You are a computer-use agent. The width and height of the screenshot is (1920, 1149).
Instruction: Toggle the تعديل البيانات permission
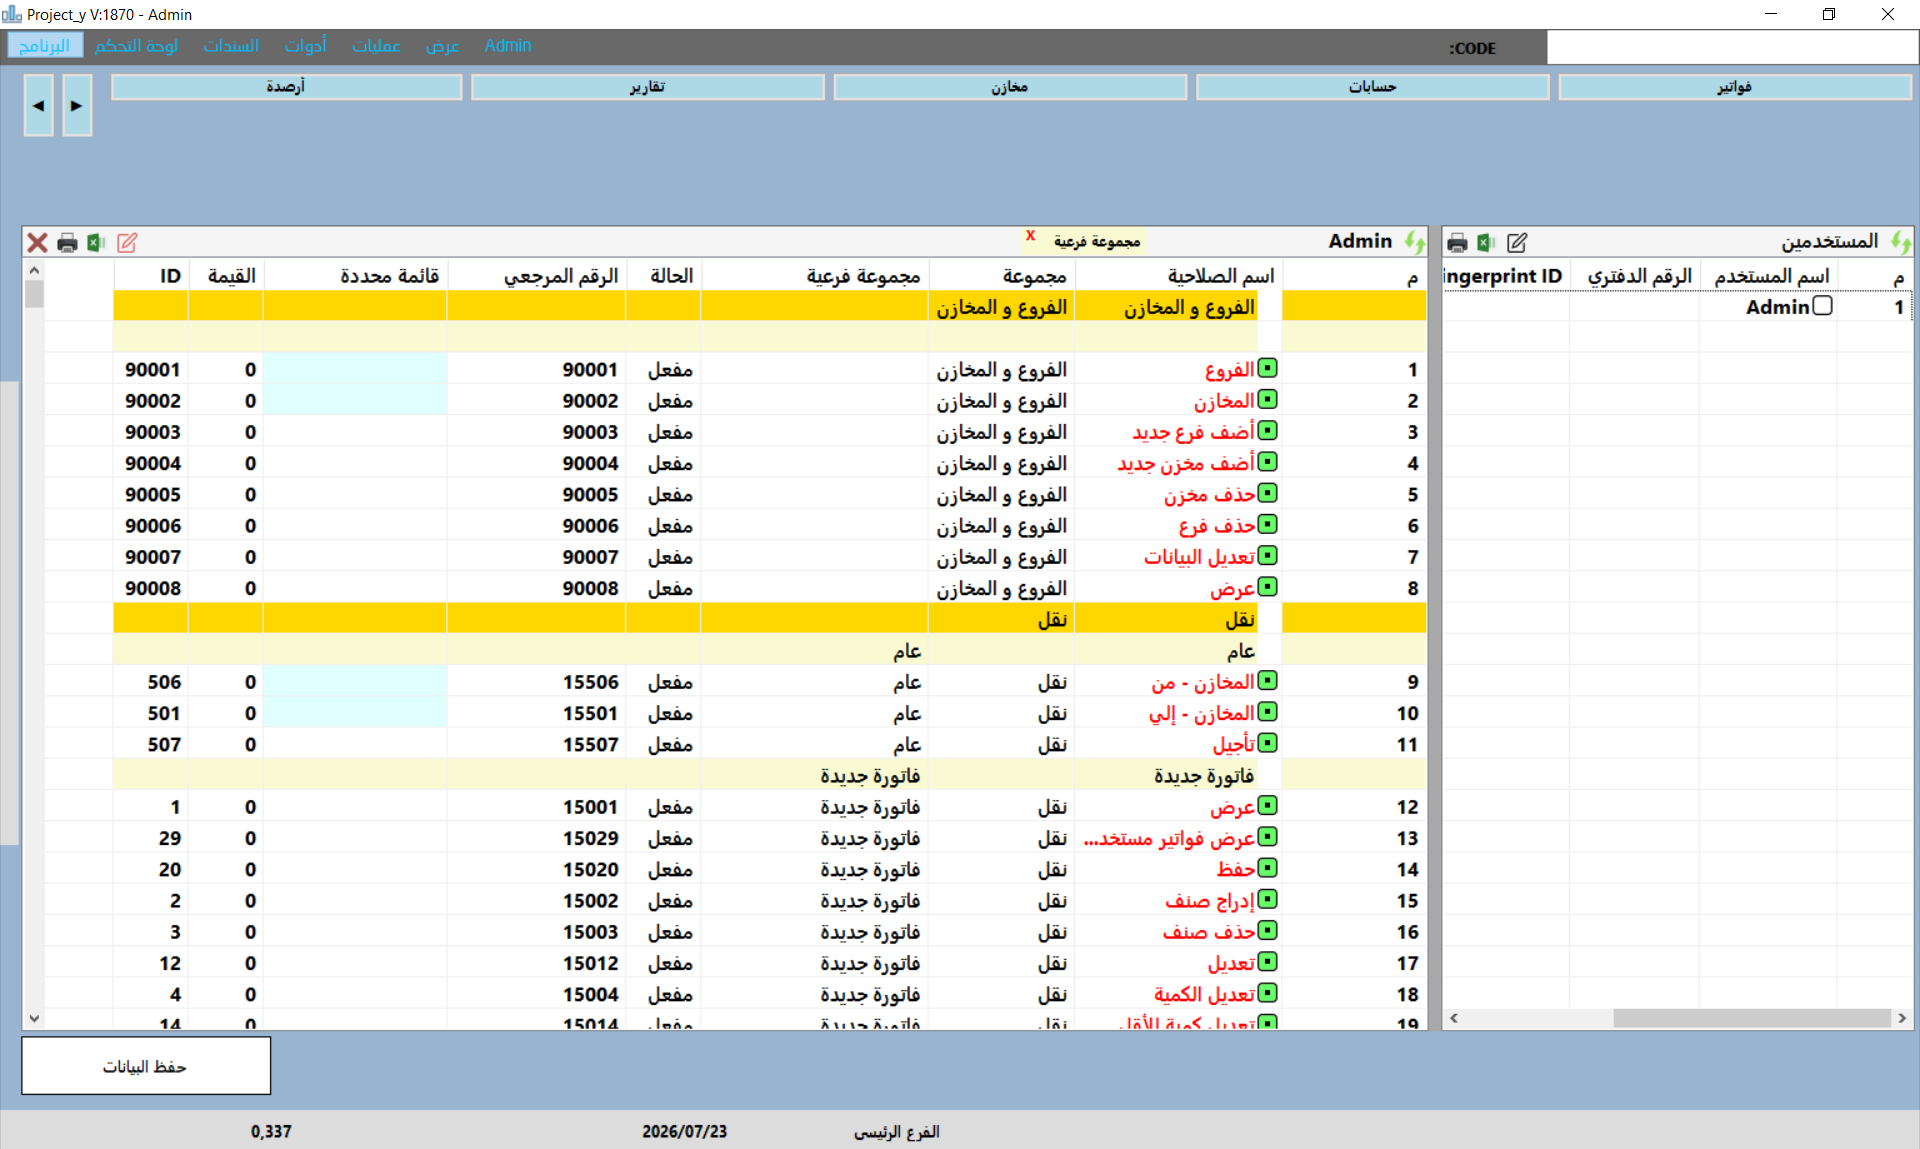[x=1267, y=556]
